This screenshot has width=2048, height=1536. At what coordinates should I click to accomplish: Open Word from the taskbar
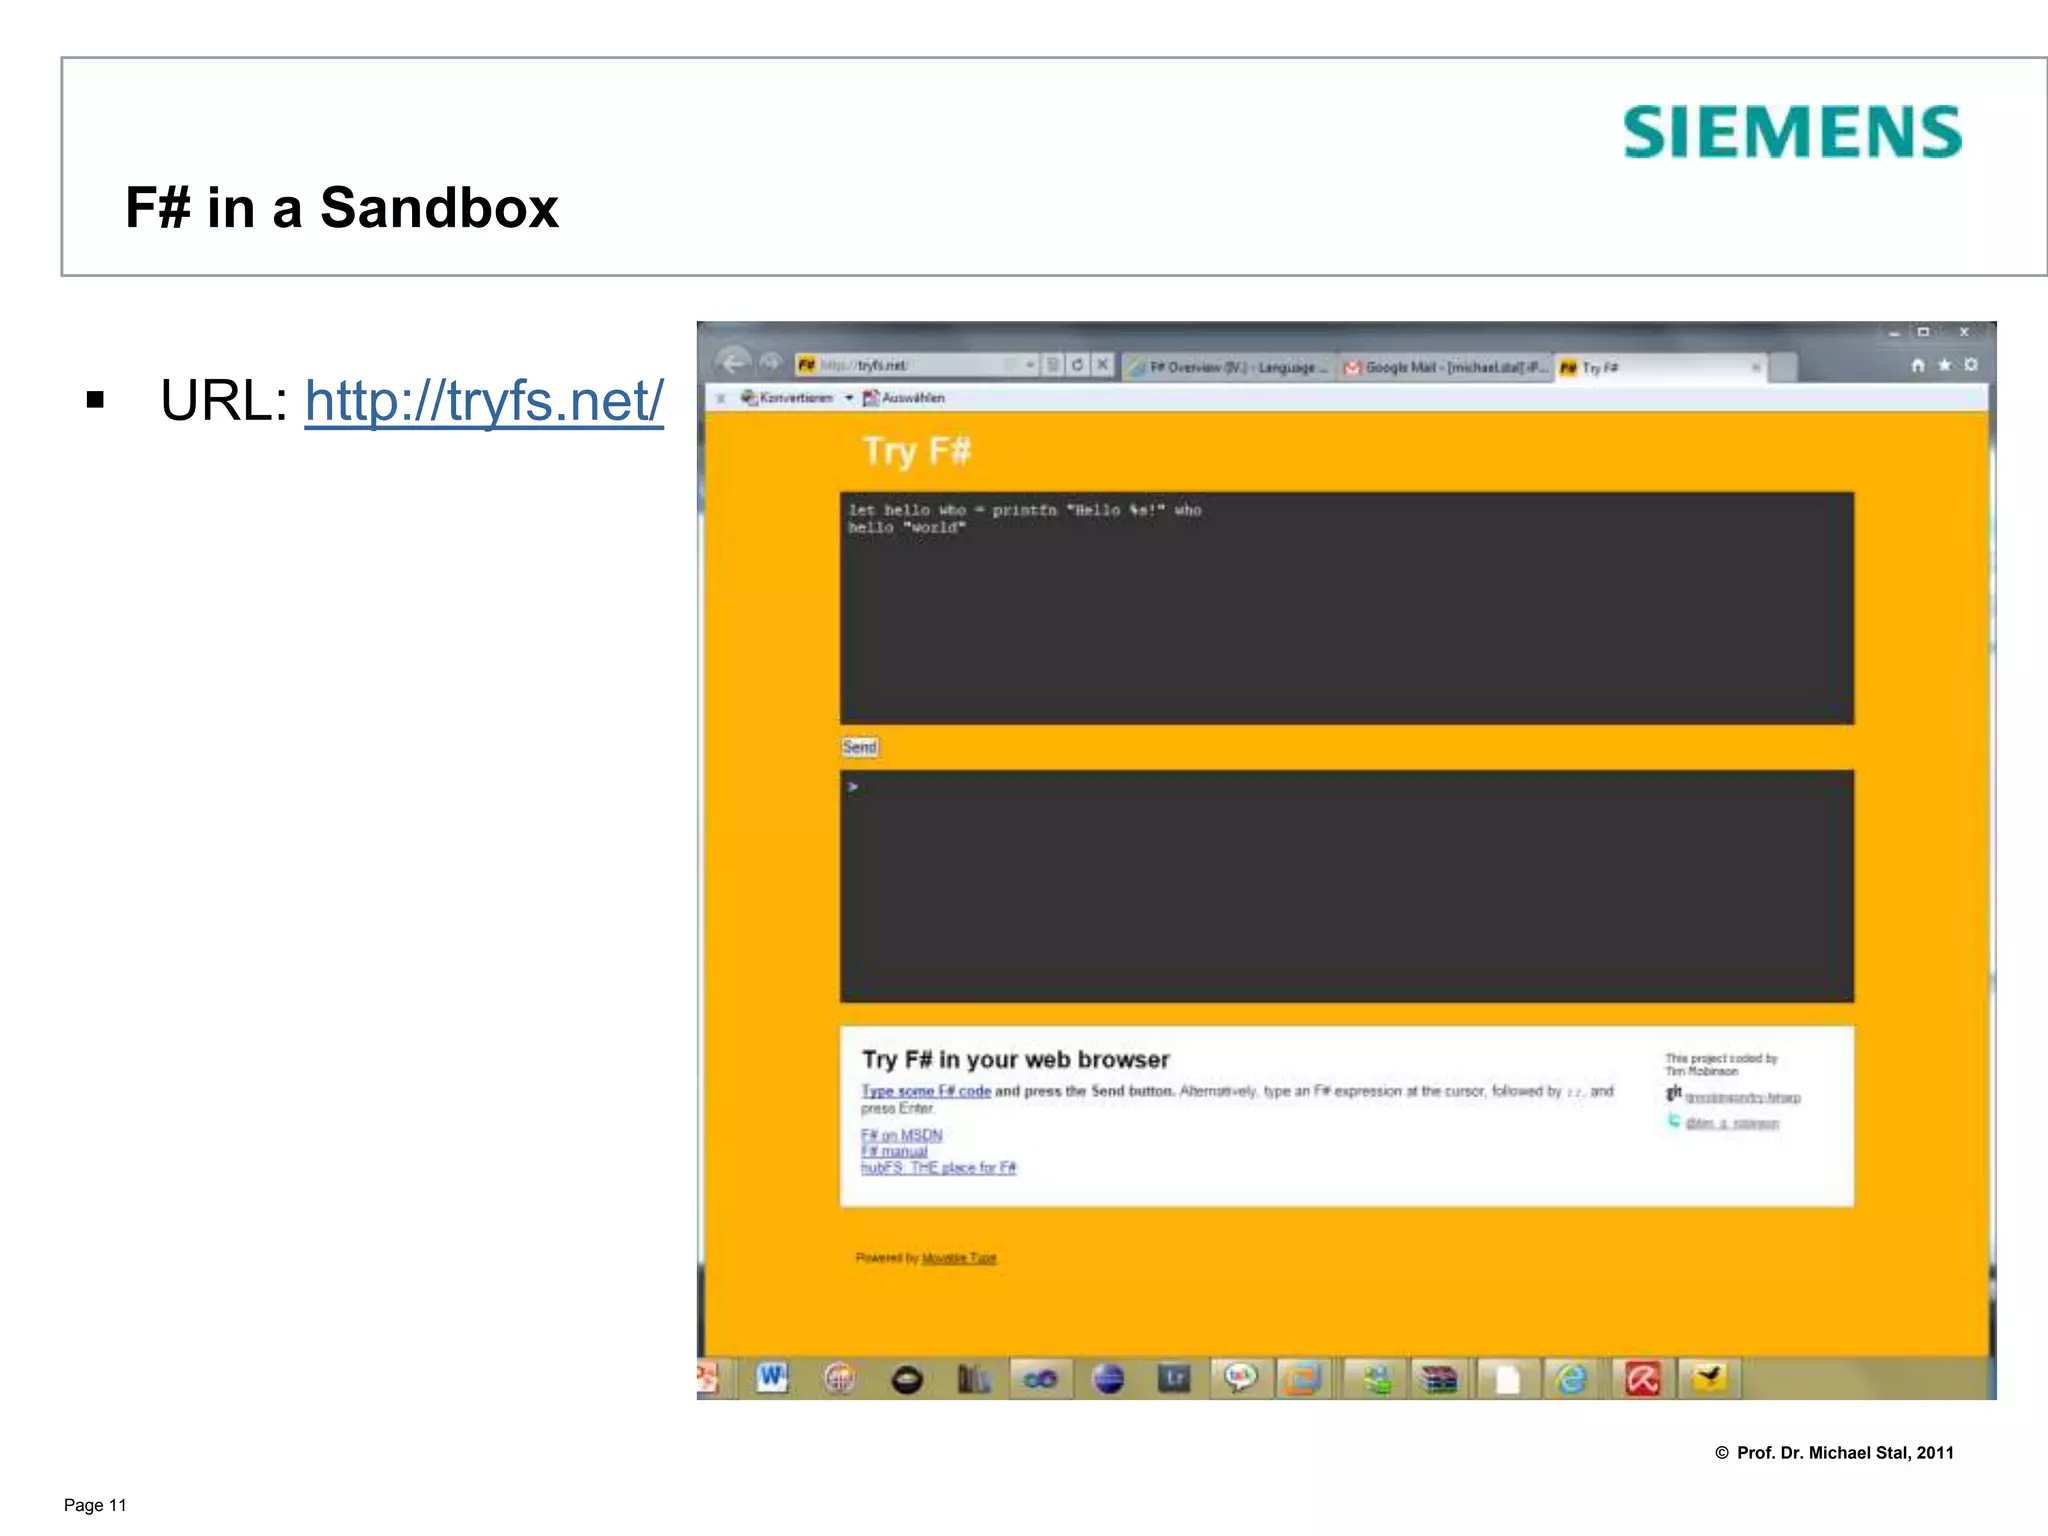pos(771,1379)
